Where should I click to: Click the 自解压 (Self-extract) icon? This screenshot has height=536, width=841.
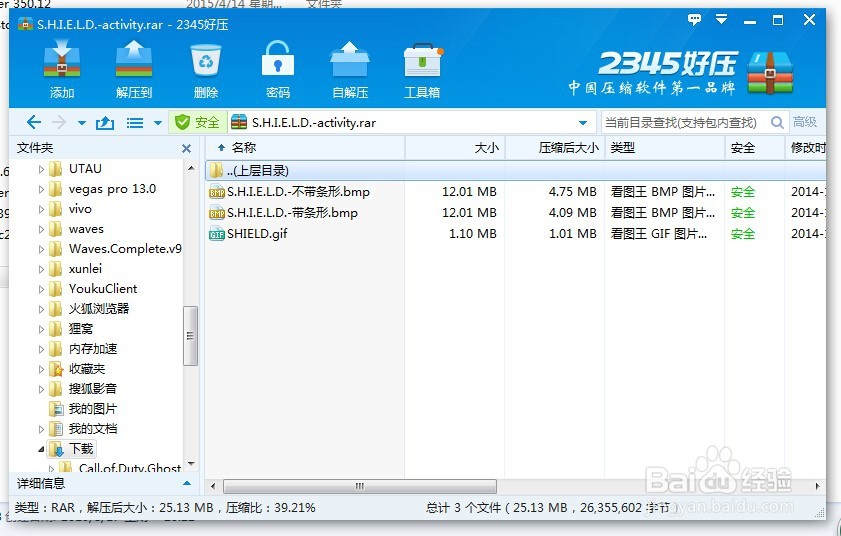coord(350,69)
